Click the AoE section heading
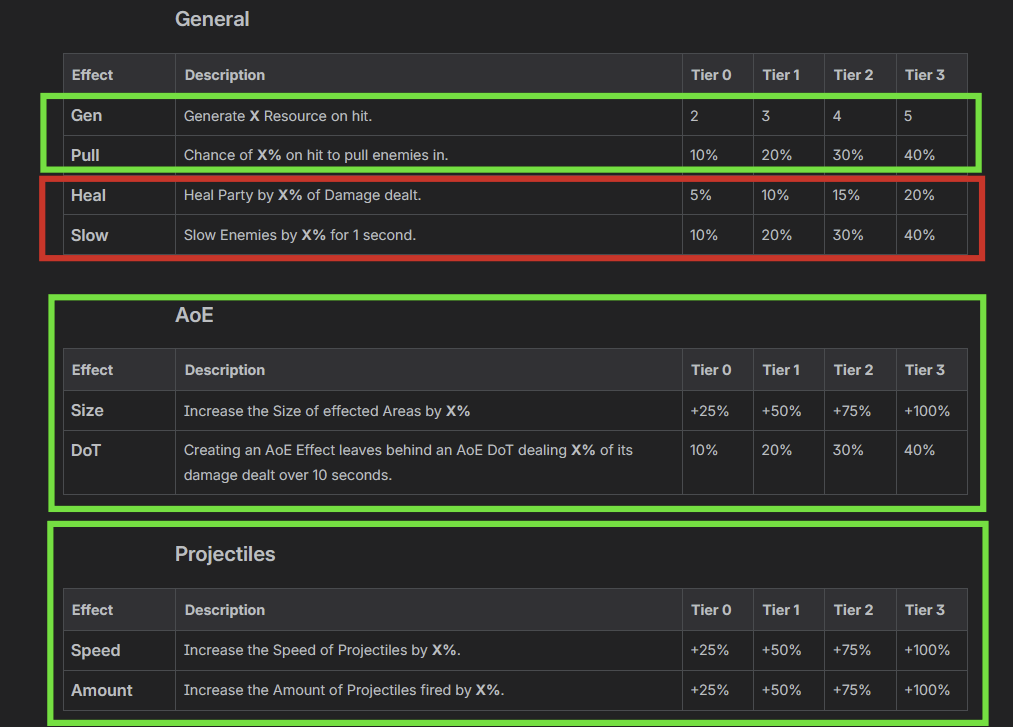 coord(194,315)
